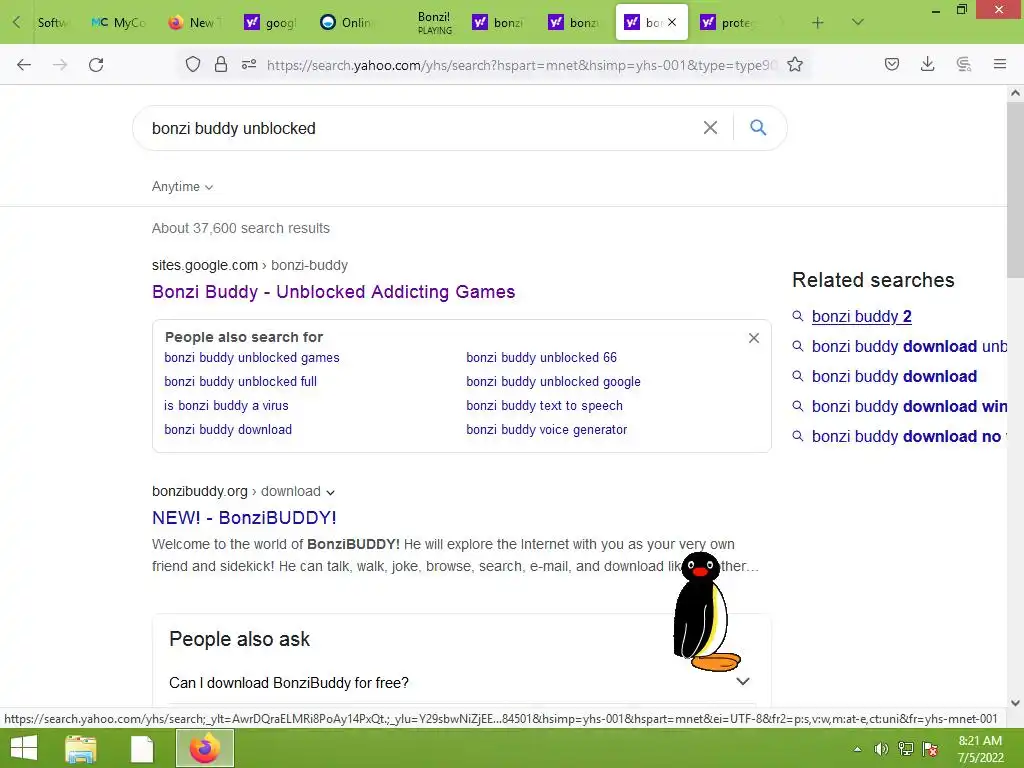Image resolution: width=1024 pixels, height=768 pixels.
Task: Expand bonzibuddy.org result options arrow
Action: pos(330,492)
